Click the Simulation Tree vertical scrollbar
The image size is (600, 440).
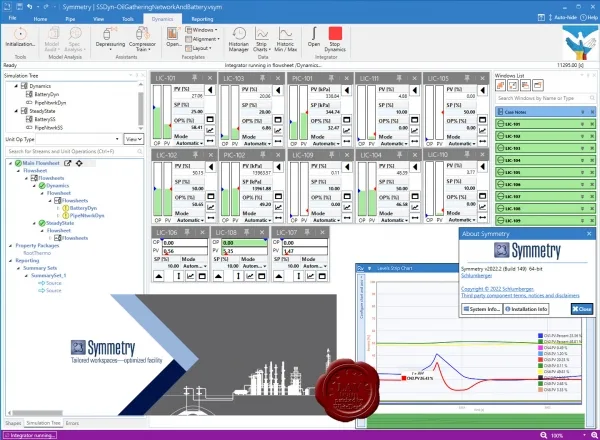pos(140,106)
